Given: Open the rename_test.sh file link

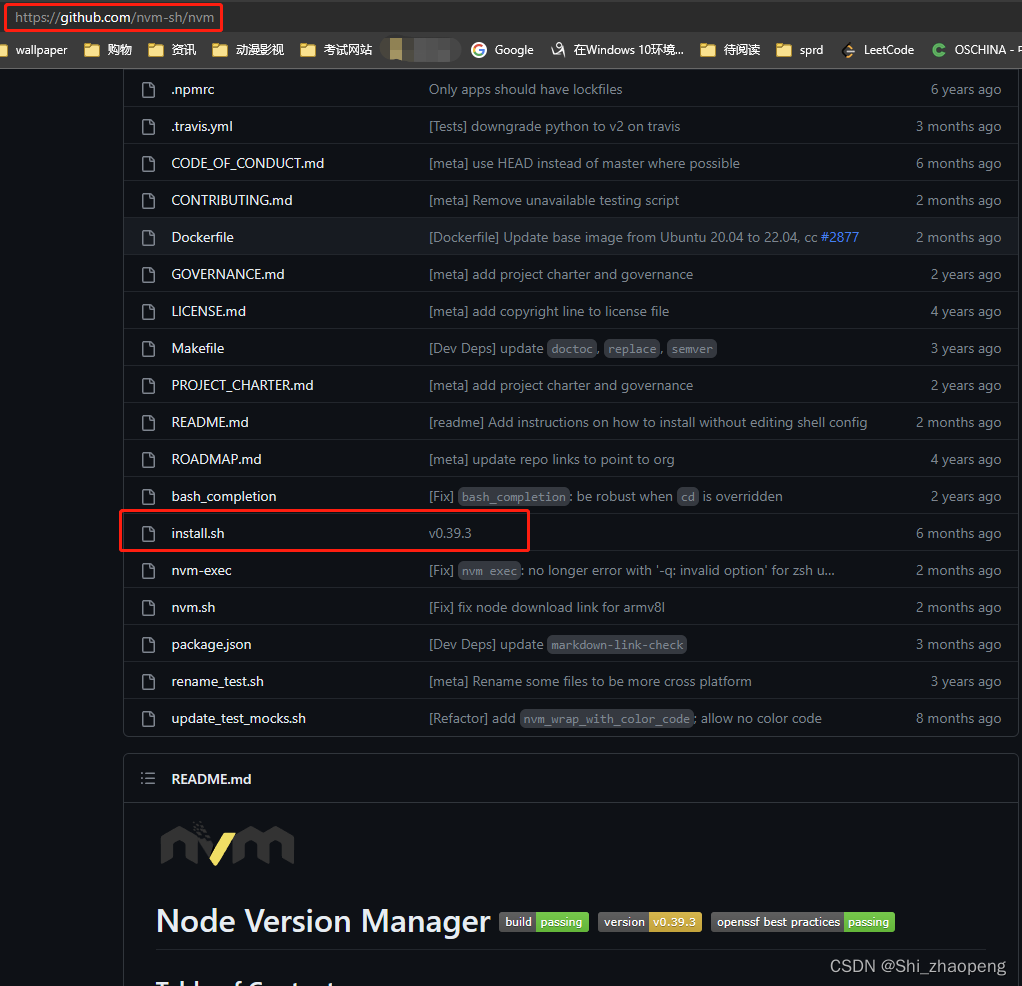Looking at the screenshot, I should pos(218,682).
